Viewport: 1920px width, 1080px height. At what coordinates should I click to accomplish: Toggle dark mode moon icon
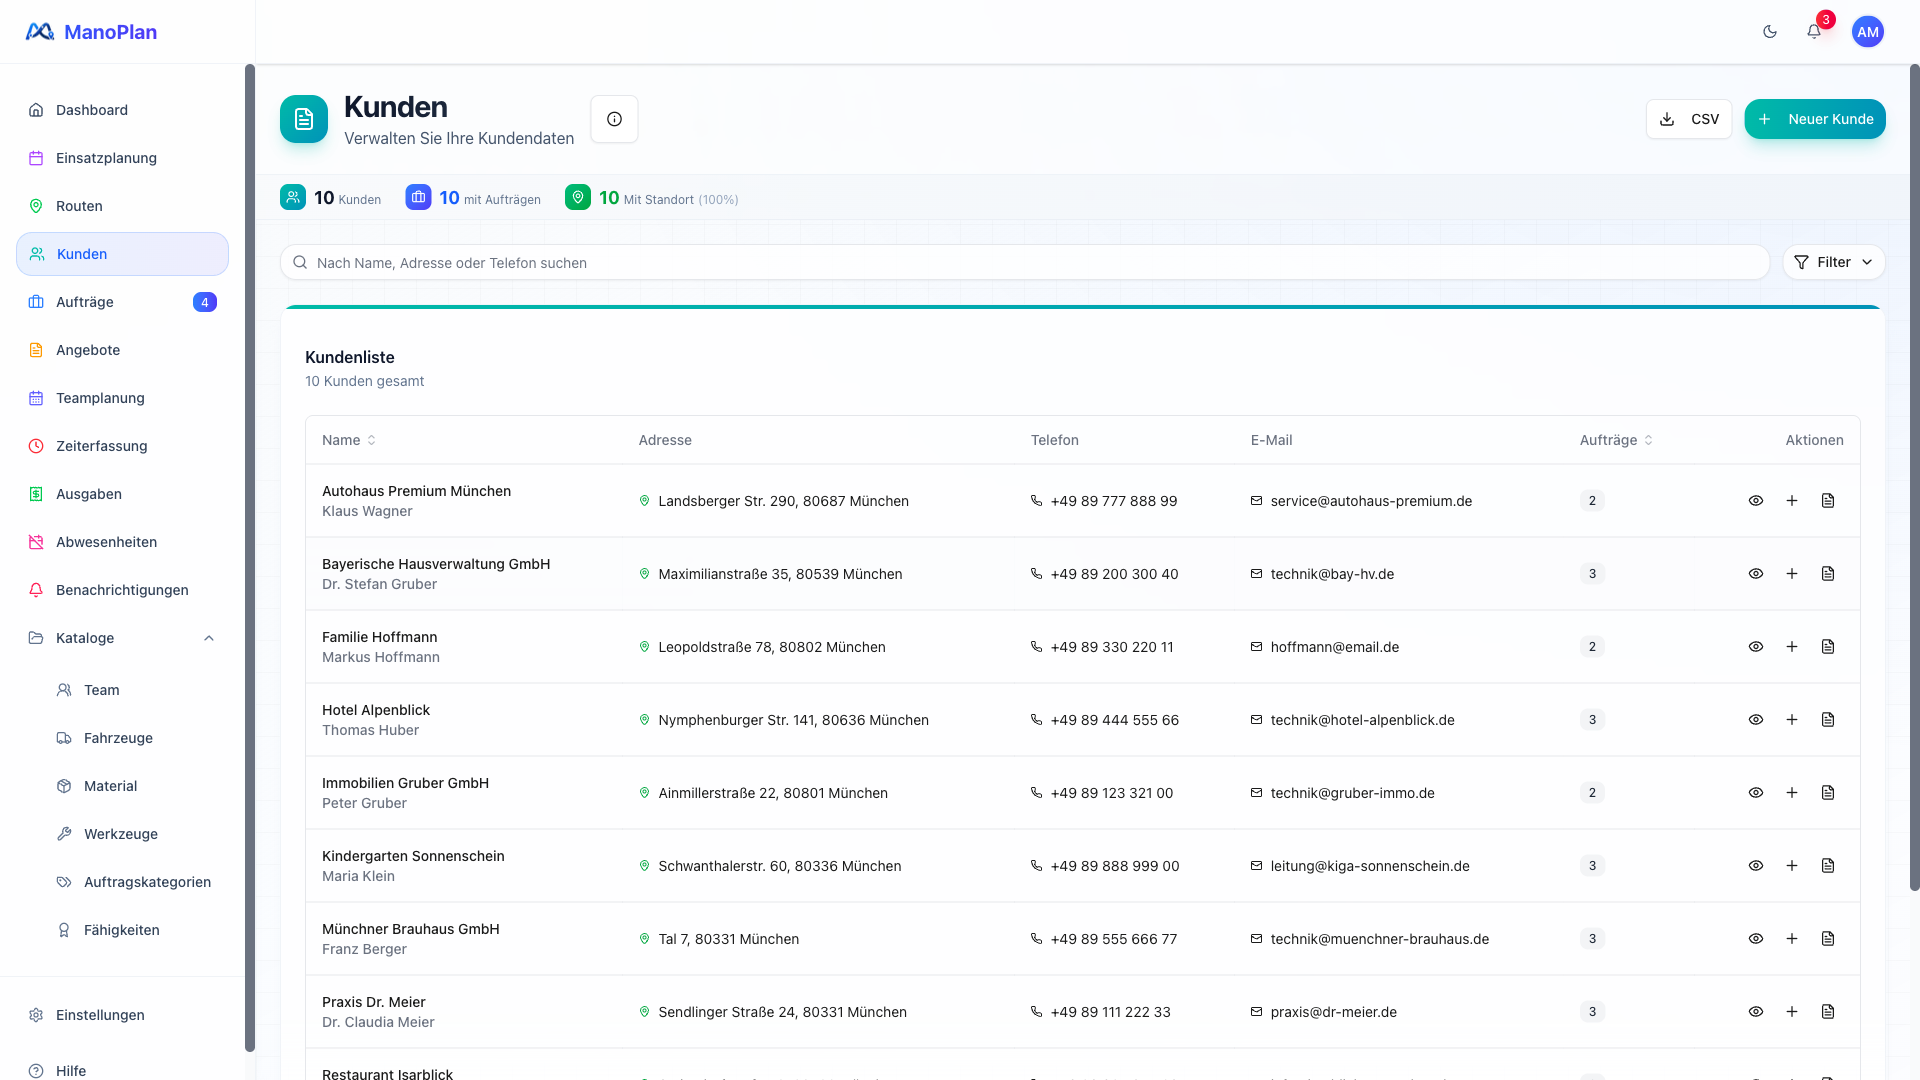(x=1769, y=32)
